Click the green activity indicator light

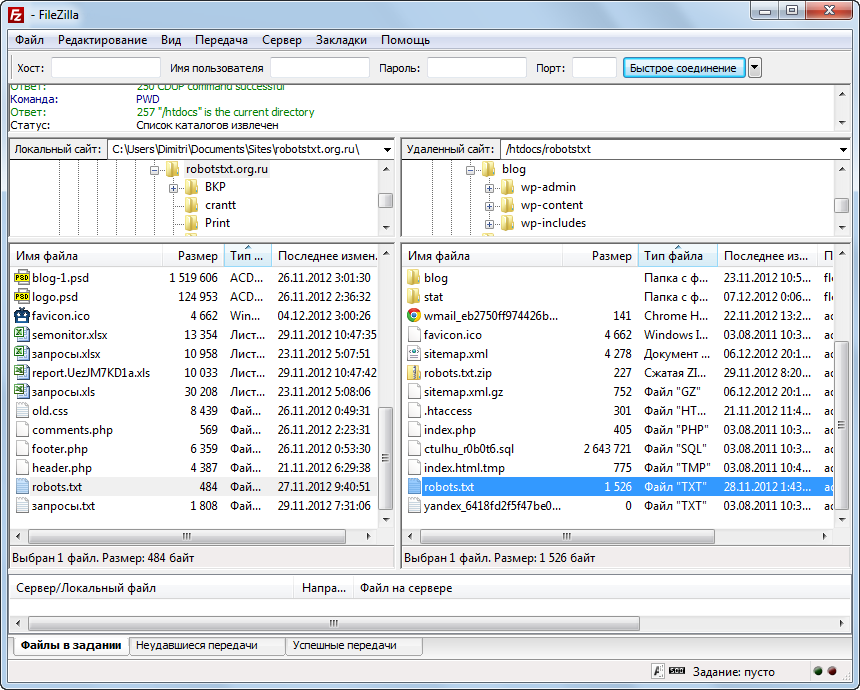818,671
